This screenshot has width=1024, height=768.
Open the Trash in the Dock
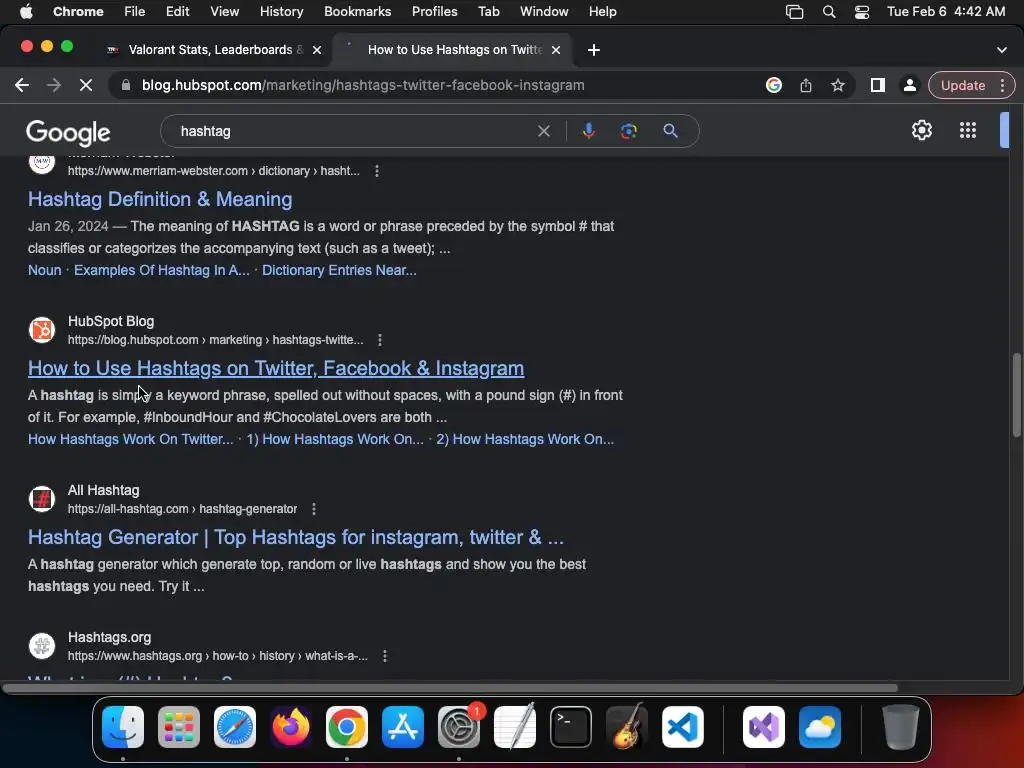tap(901, 727)
